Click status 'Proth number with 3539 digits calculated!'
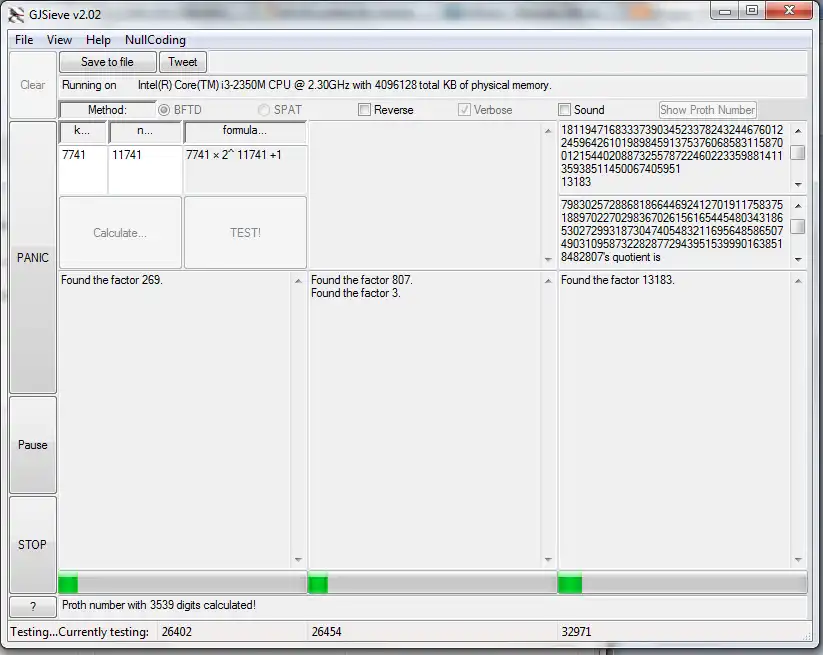This screenshot has height=655, width=823. (x=159, y=605)
